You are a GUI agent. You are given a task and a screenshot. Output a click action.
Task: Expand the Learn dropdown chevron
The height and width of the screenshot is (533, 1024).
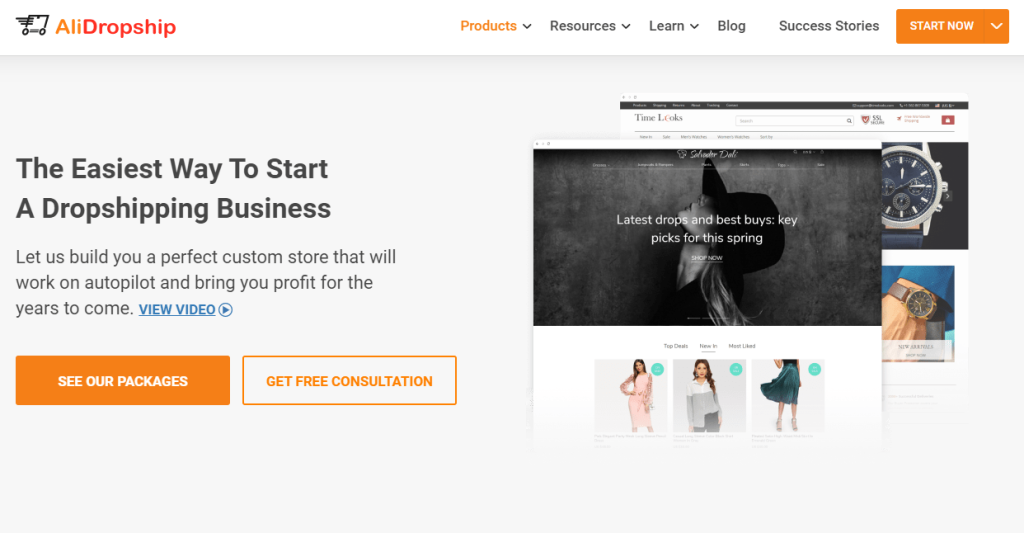(694, 27)
